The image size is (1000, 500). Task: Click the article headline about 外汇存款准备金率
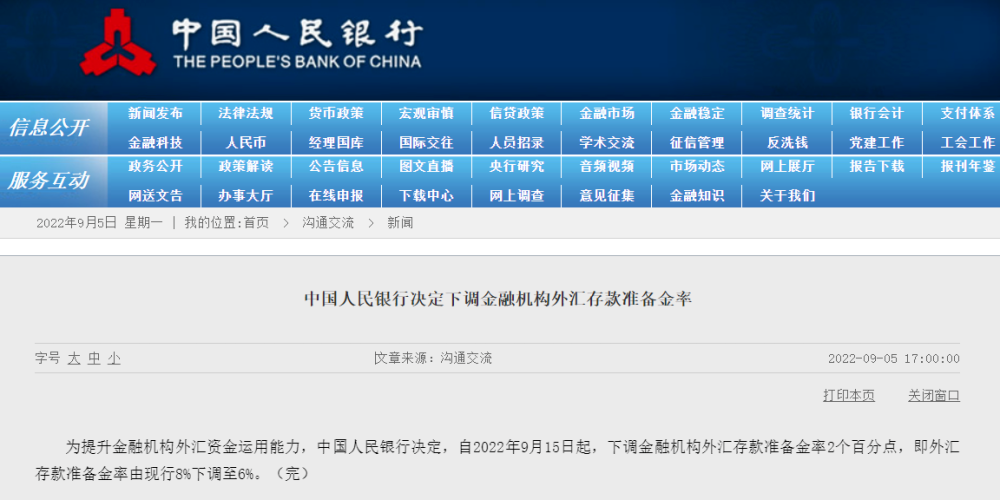(x=498, y=298)
